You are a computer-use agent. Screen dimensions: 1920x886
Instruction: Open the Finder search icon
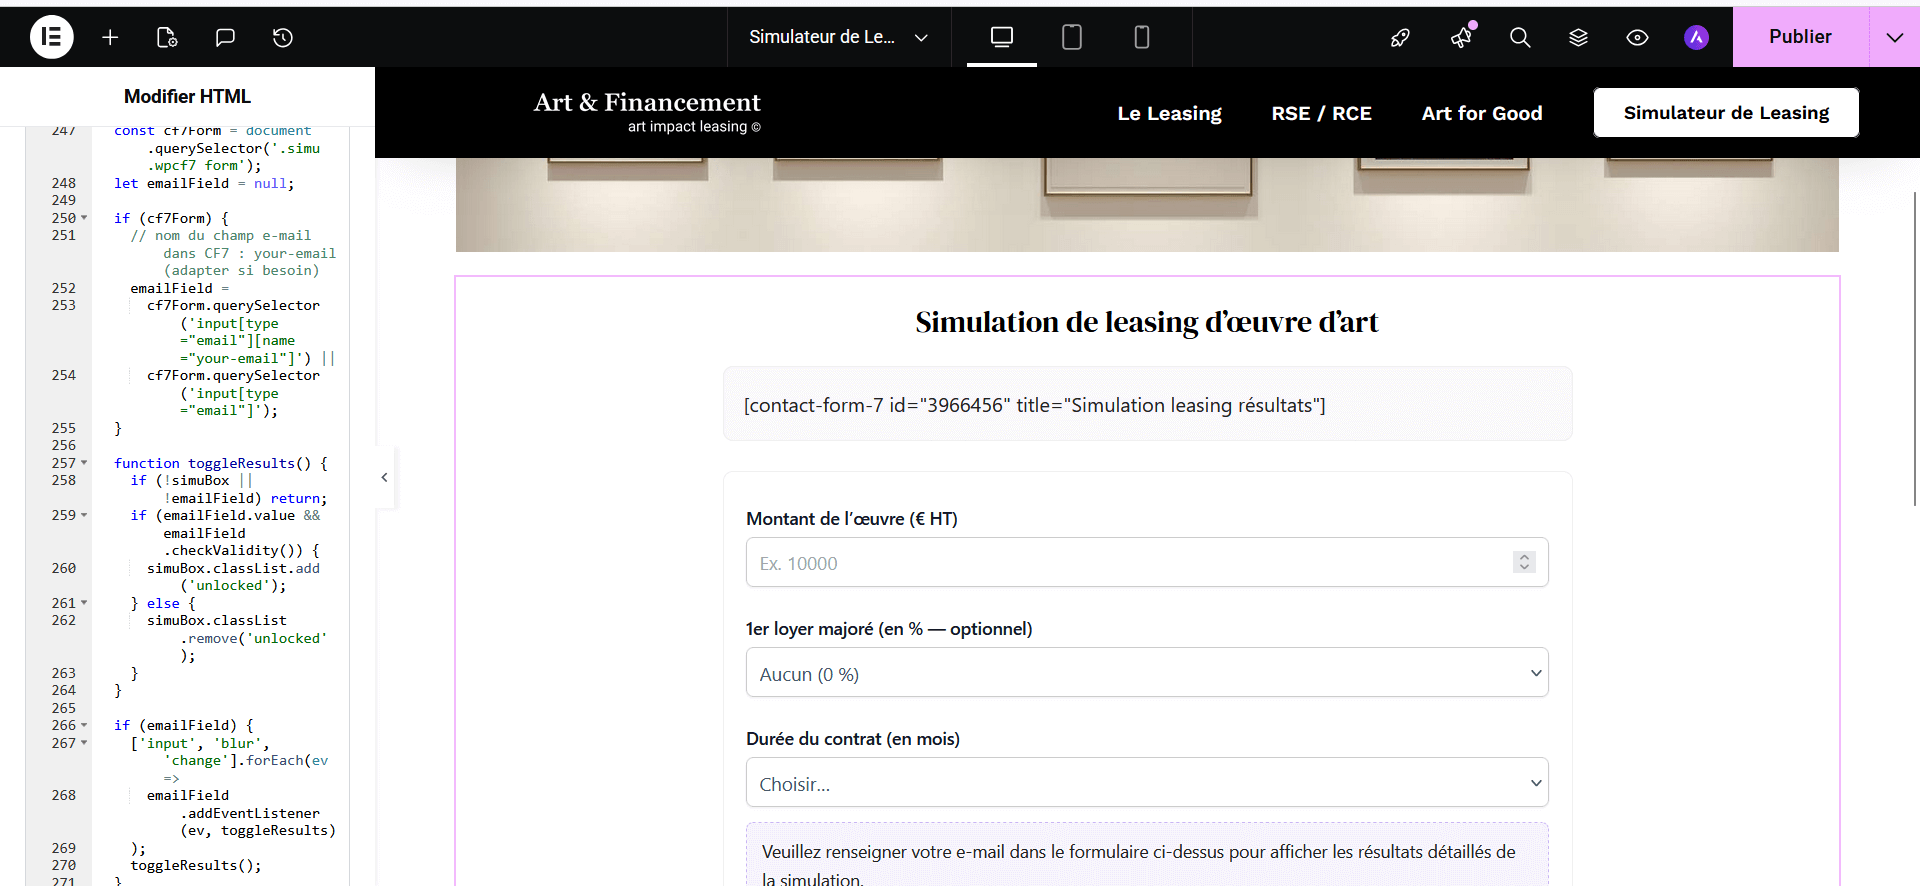click(x=1520, y=37)
